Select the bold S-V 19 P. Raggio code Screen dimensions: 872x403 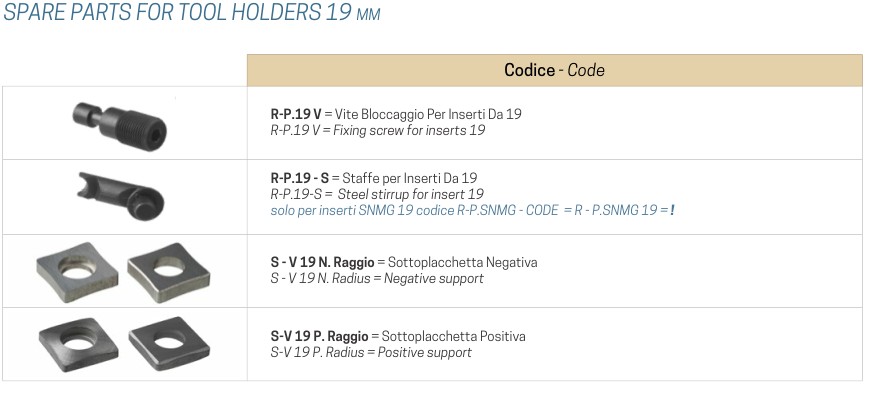click(x=320, y=337)
